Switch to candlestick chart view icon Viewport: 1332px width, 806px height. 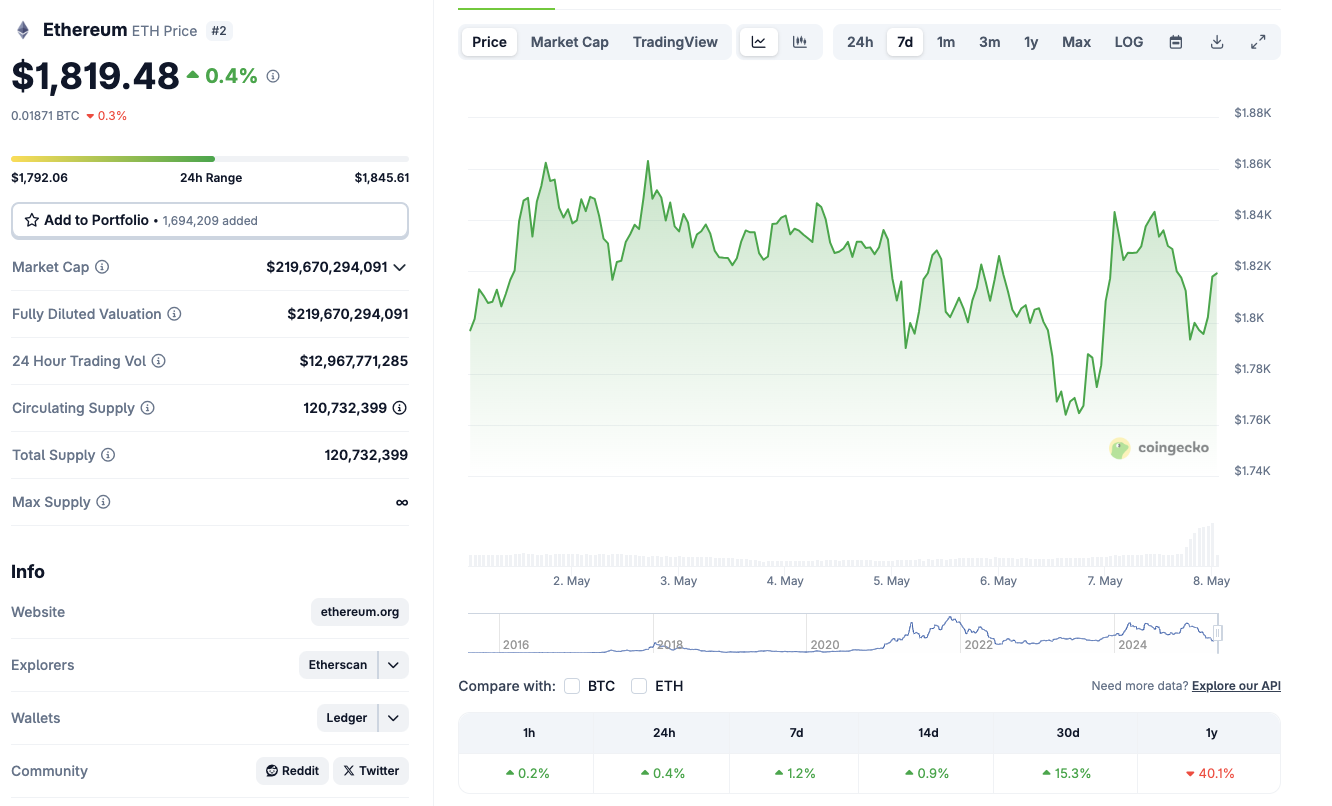click(800, 42)
